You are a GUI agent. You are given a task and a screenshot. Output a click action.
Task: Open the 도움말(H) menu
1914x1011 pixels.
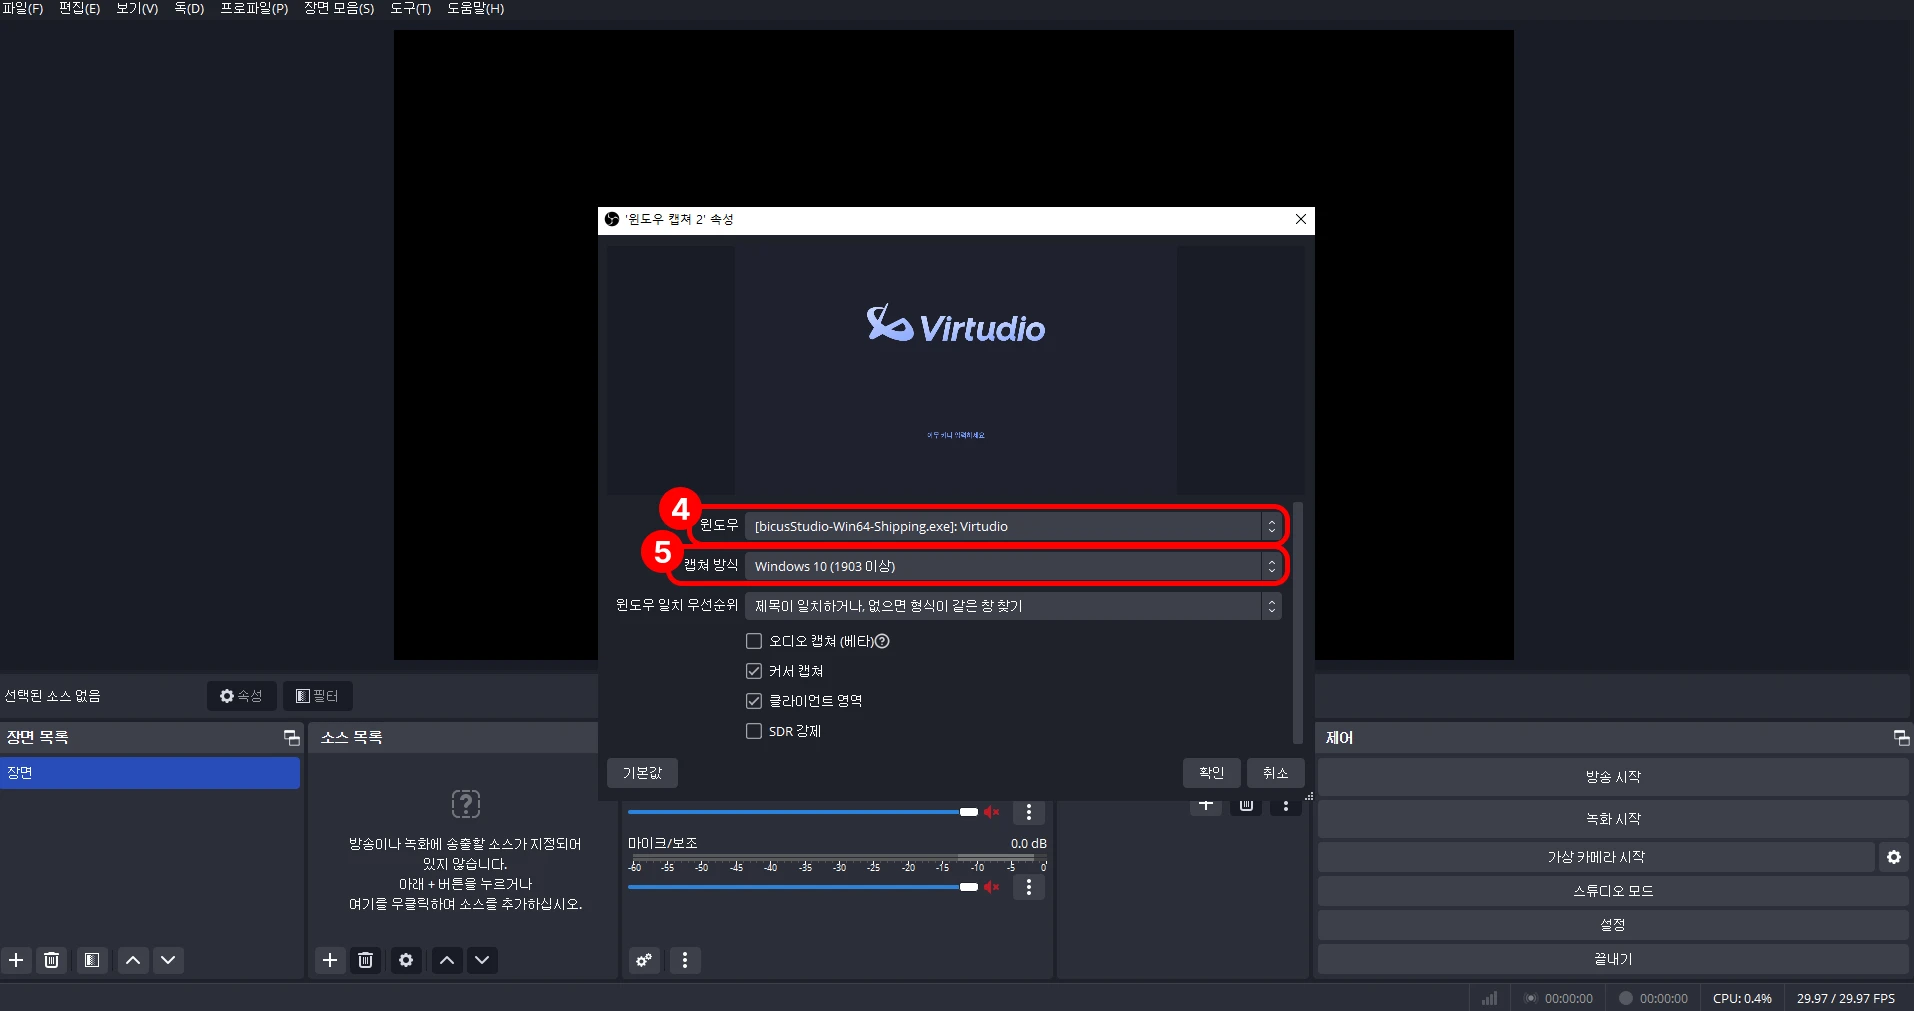475,8
